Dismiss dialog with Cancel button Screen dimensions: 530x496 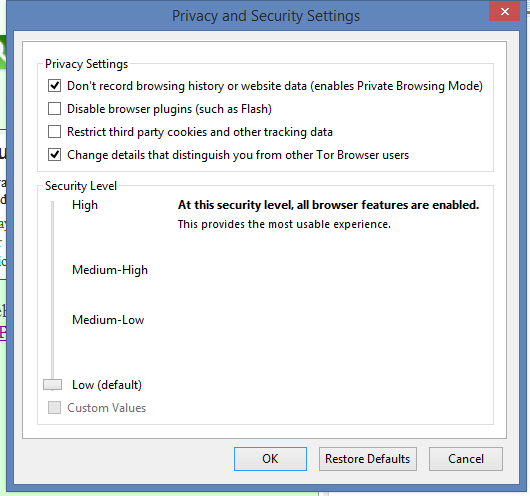tap(466, 459)
